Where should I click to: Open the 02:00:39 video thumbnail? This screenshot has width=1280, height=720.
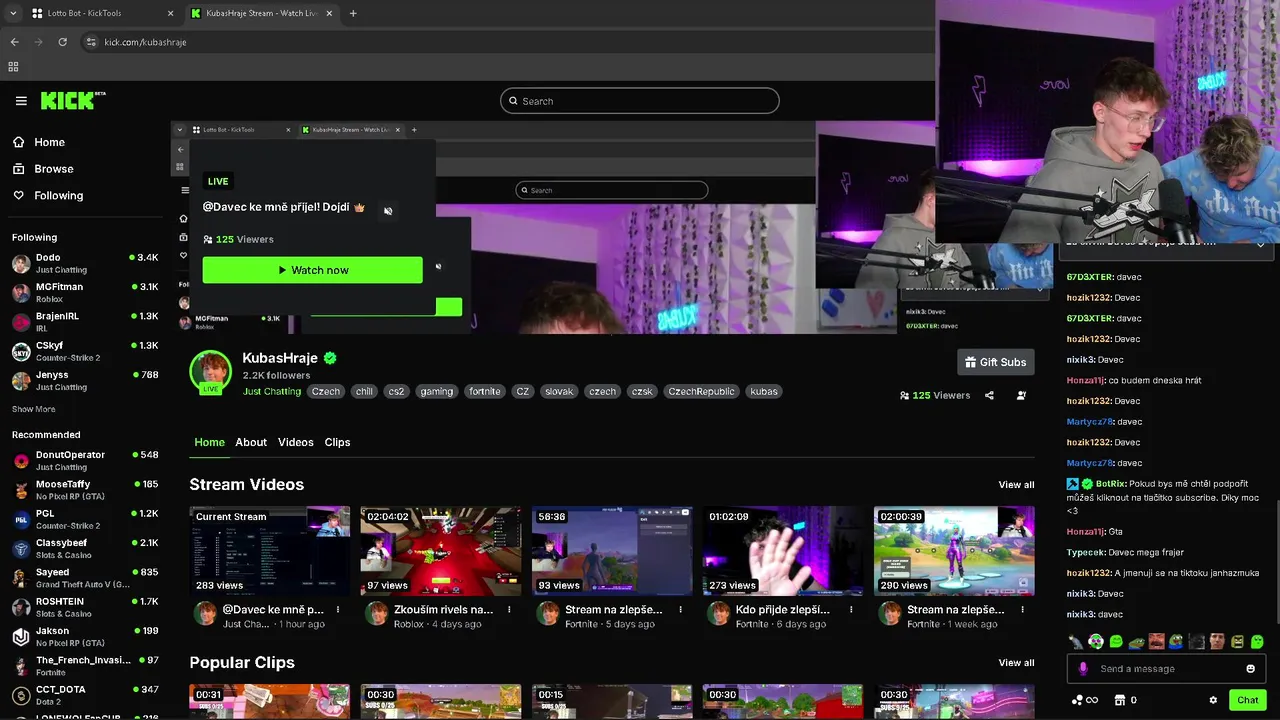[954, 551]
